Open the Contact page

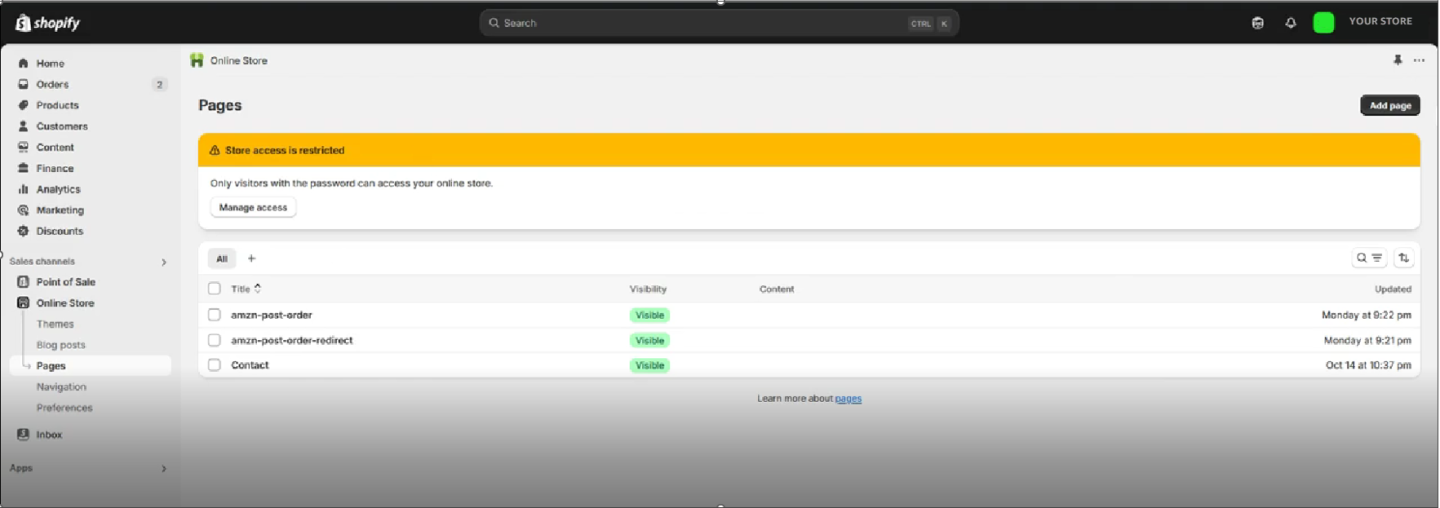[250, 365]
